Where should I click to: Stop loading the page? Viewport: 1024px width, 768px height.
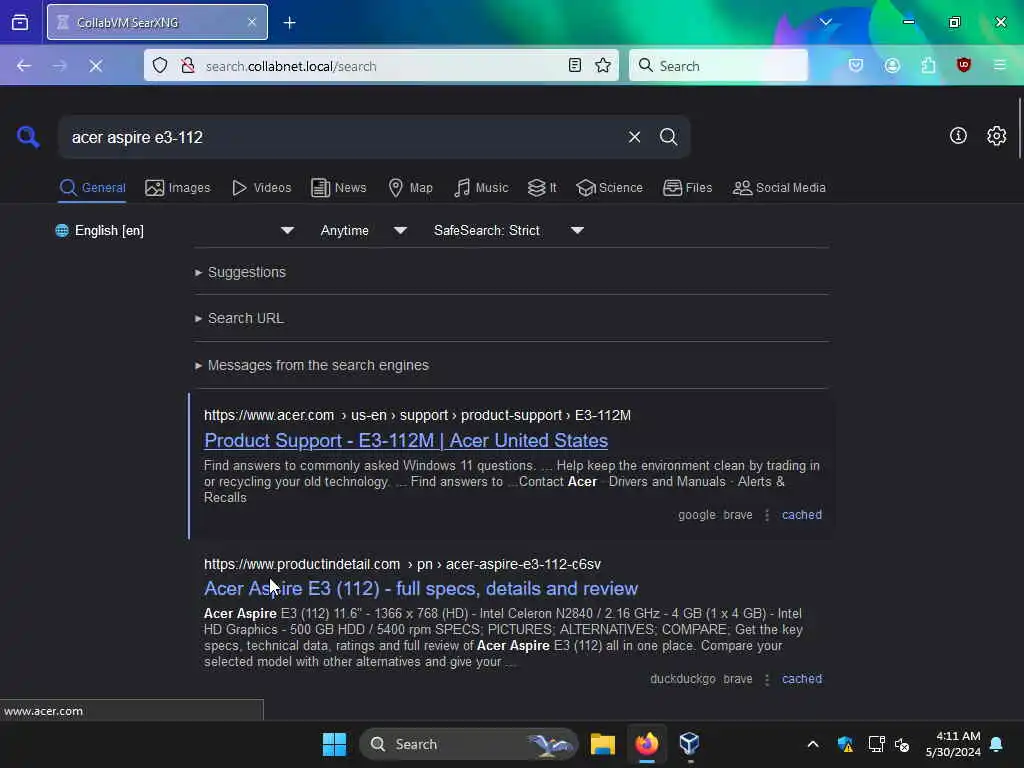tap(95, 65)
